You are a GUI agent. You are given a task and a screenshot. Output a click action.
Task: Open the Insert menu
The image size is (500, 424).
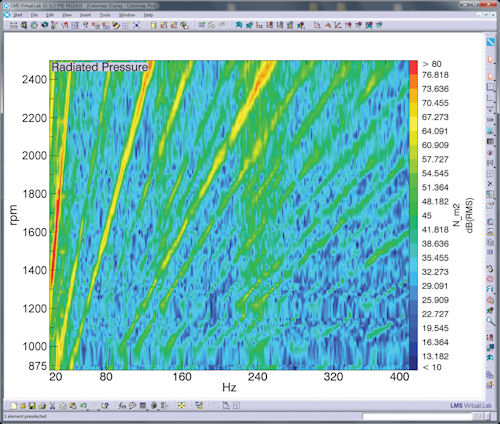(85, 15)
